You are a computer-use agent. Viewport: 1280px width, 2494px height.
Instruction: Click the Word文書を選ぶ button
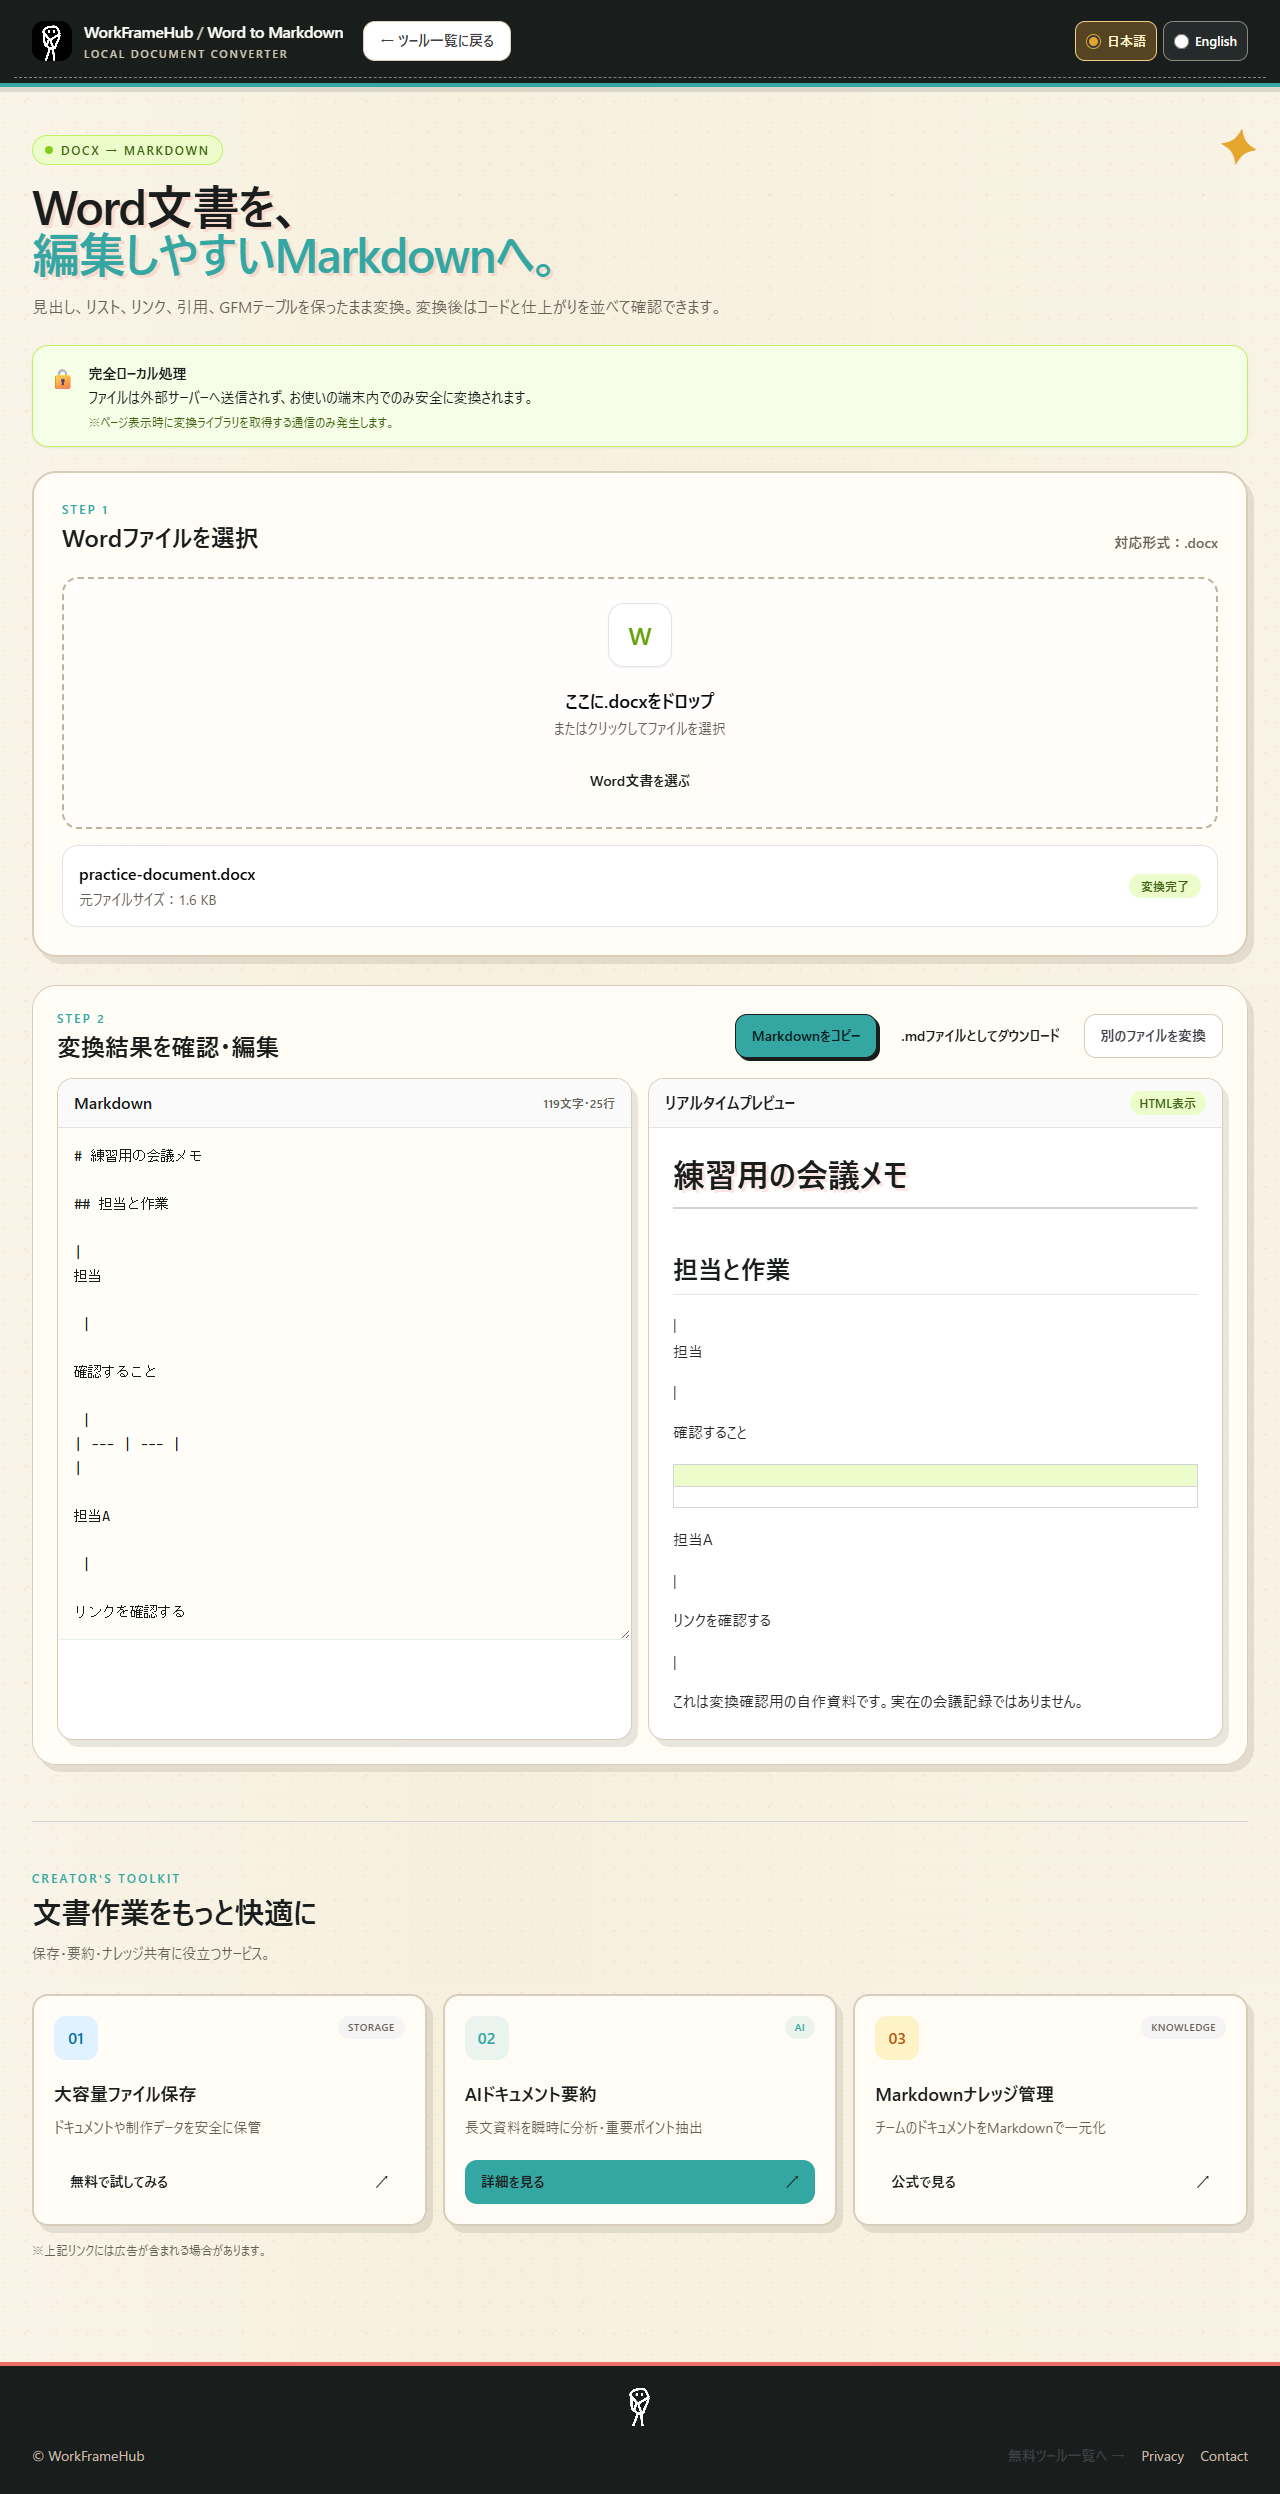[640, 781]
